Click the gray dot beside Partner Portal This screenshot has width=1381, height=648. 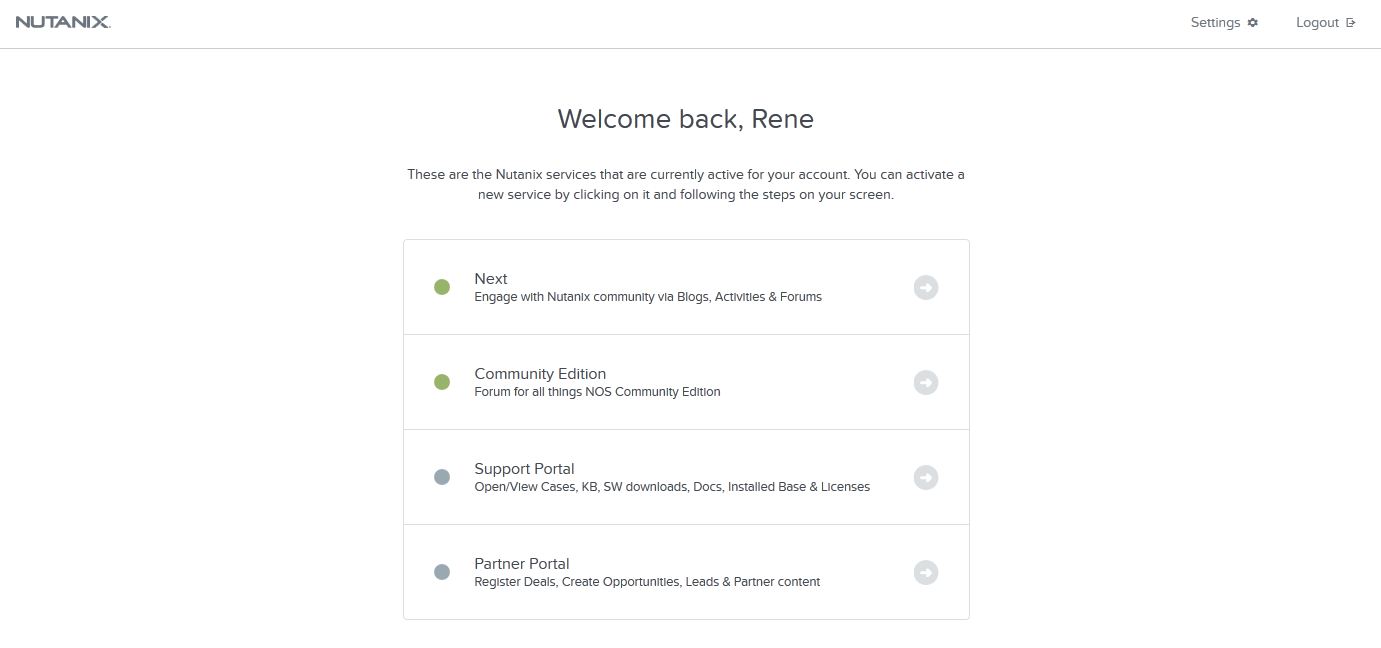pyautogui.click(x=442, y=572)
